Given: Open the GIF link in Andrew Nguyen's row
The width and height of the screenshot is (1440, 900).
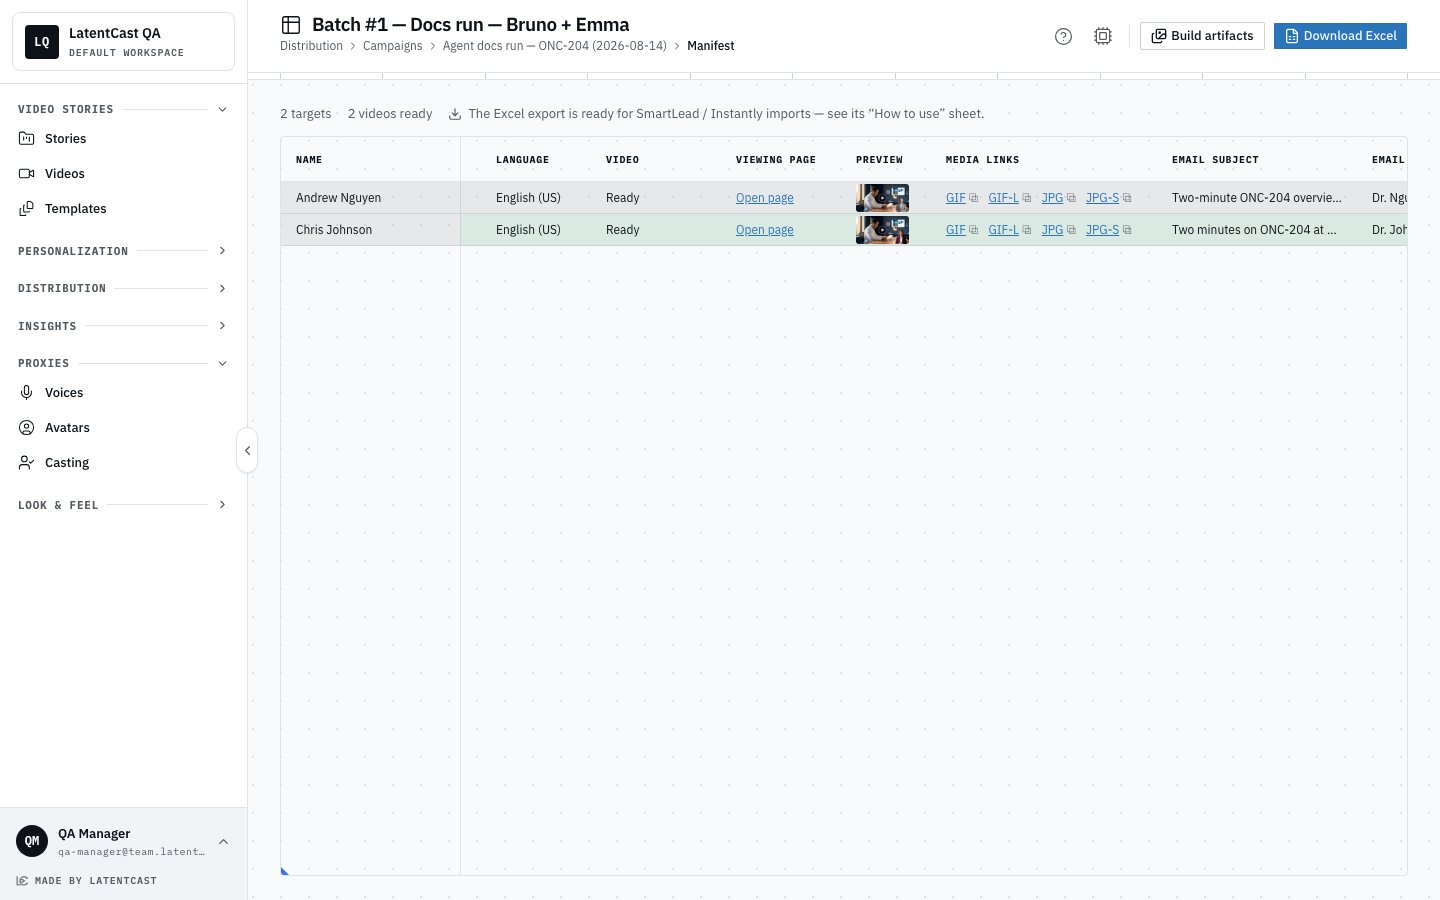Looking at the screenshot, I should [956, 198].
